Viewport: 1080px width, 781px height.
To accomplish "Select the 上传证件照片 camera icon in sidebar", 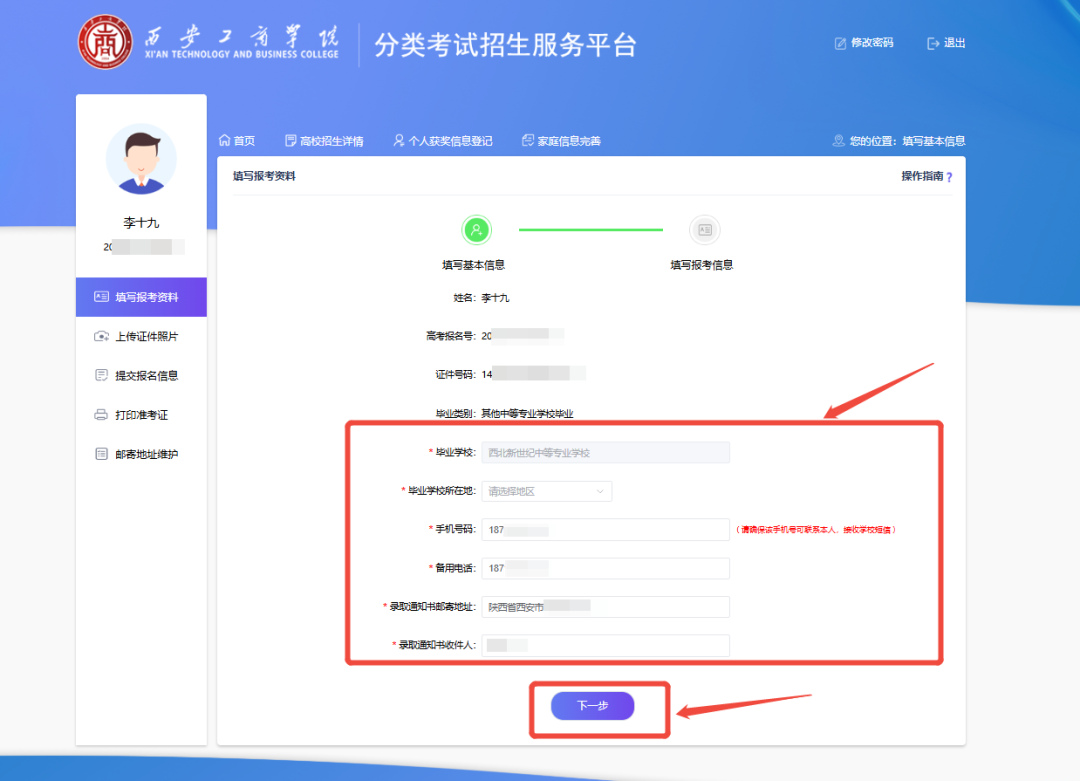I will click(x=103, y=336).
